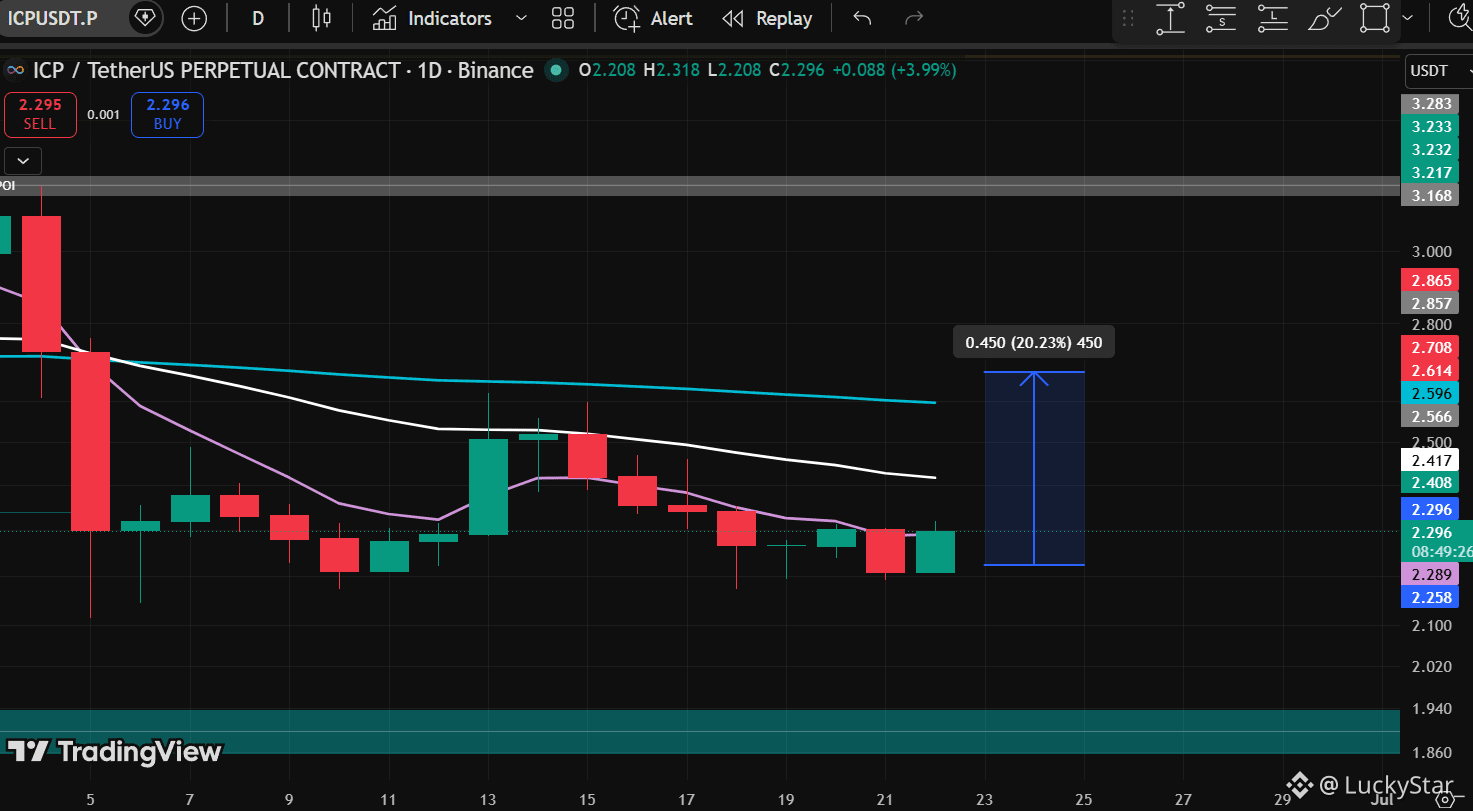Click the gray 3.168 price axis label
The height and width of the screenshot is (811, 1473).
point(1430,195)
